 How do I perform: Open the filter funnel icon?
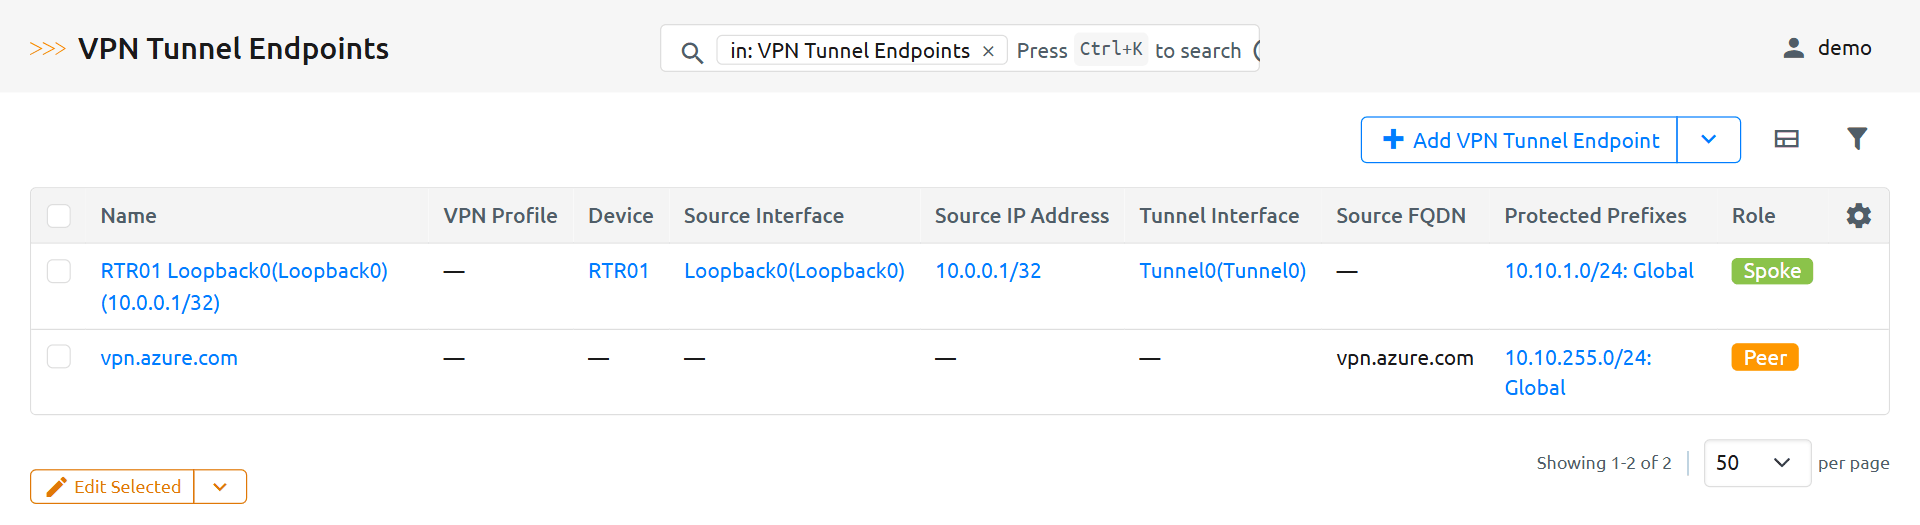[1857, 139]
